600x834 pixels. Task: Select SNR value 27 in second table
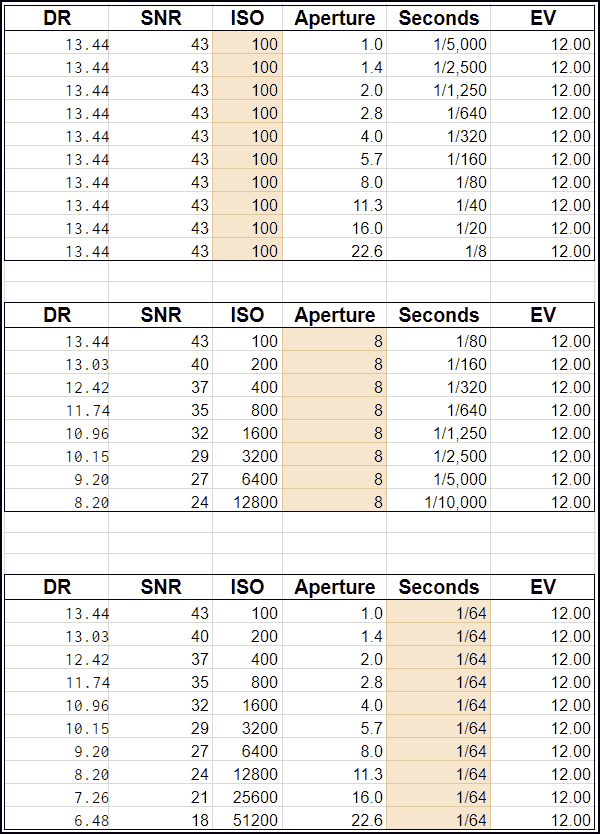161,479
